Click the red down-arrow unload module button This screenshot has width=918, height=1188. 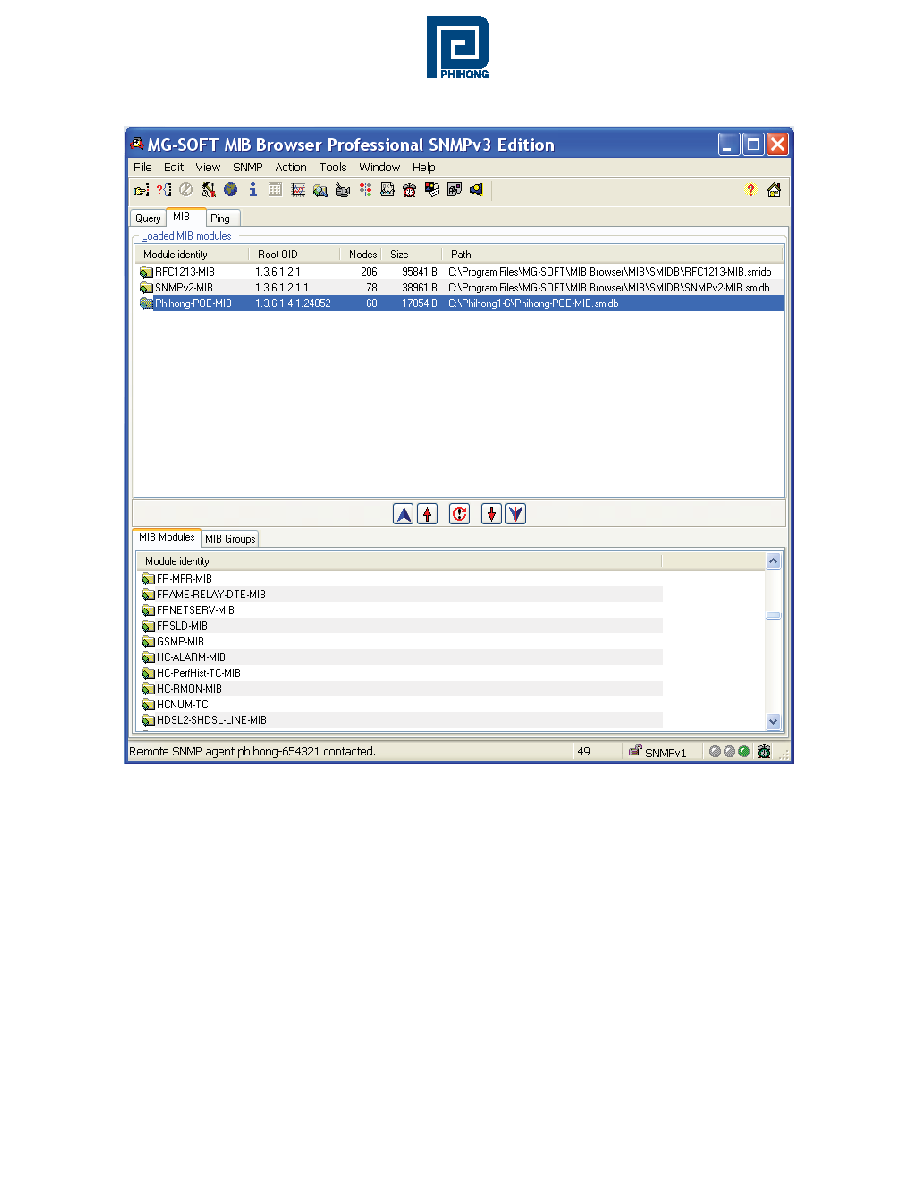(x=492, y=514)
